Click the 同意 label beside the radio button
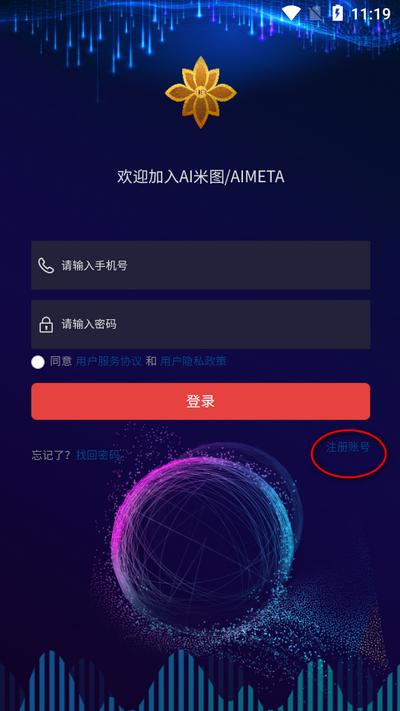This screenshot has width=400, height=711. pos(61,361)
